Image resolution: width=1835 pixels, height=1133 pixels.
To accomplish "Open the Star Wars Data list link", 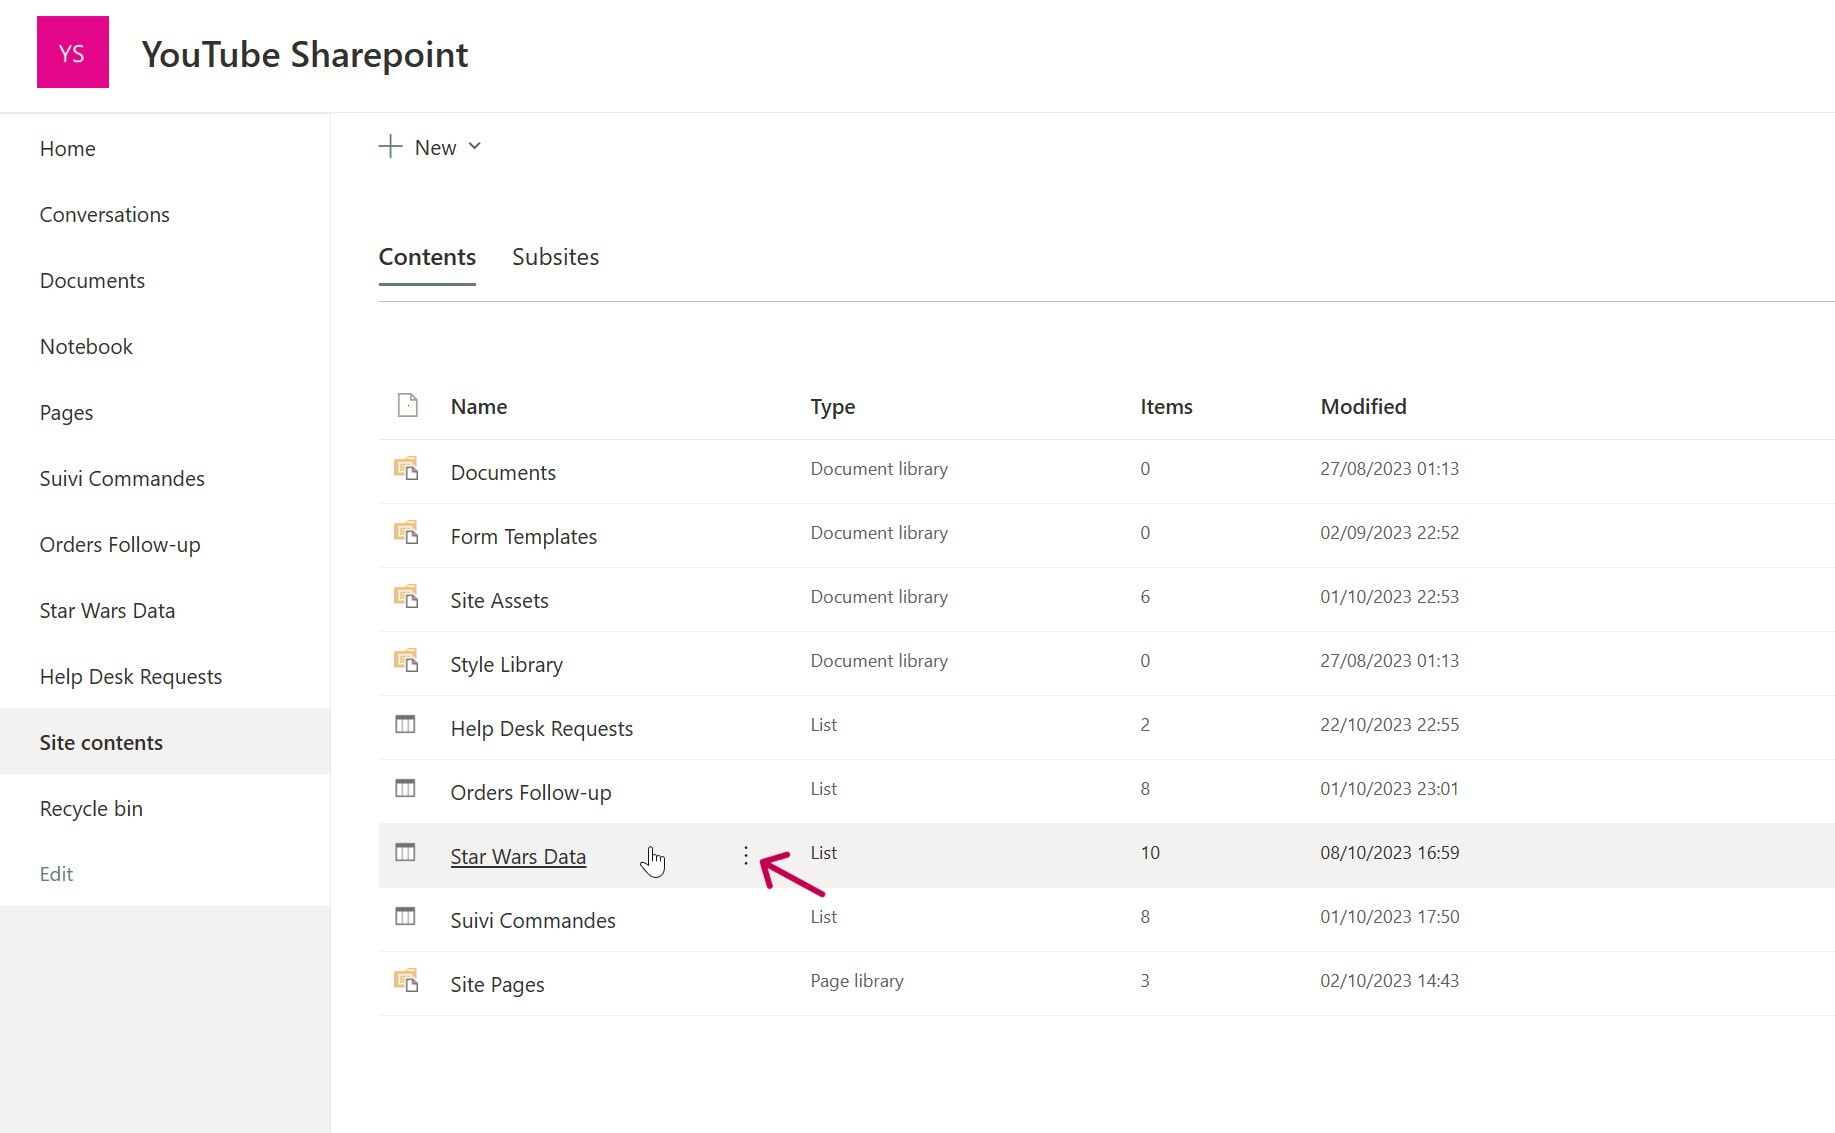I will pos(518,857).
